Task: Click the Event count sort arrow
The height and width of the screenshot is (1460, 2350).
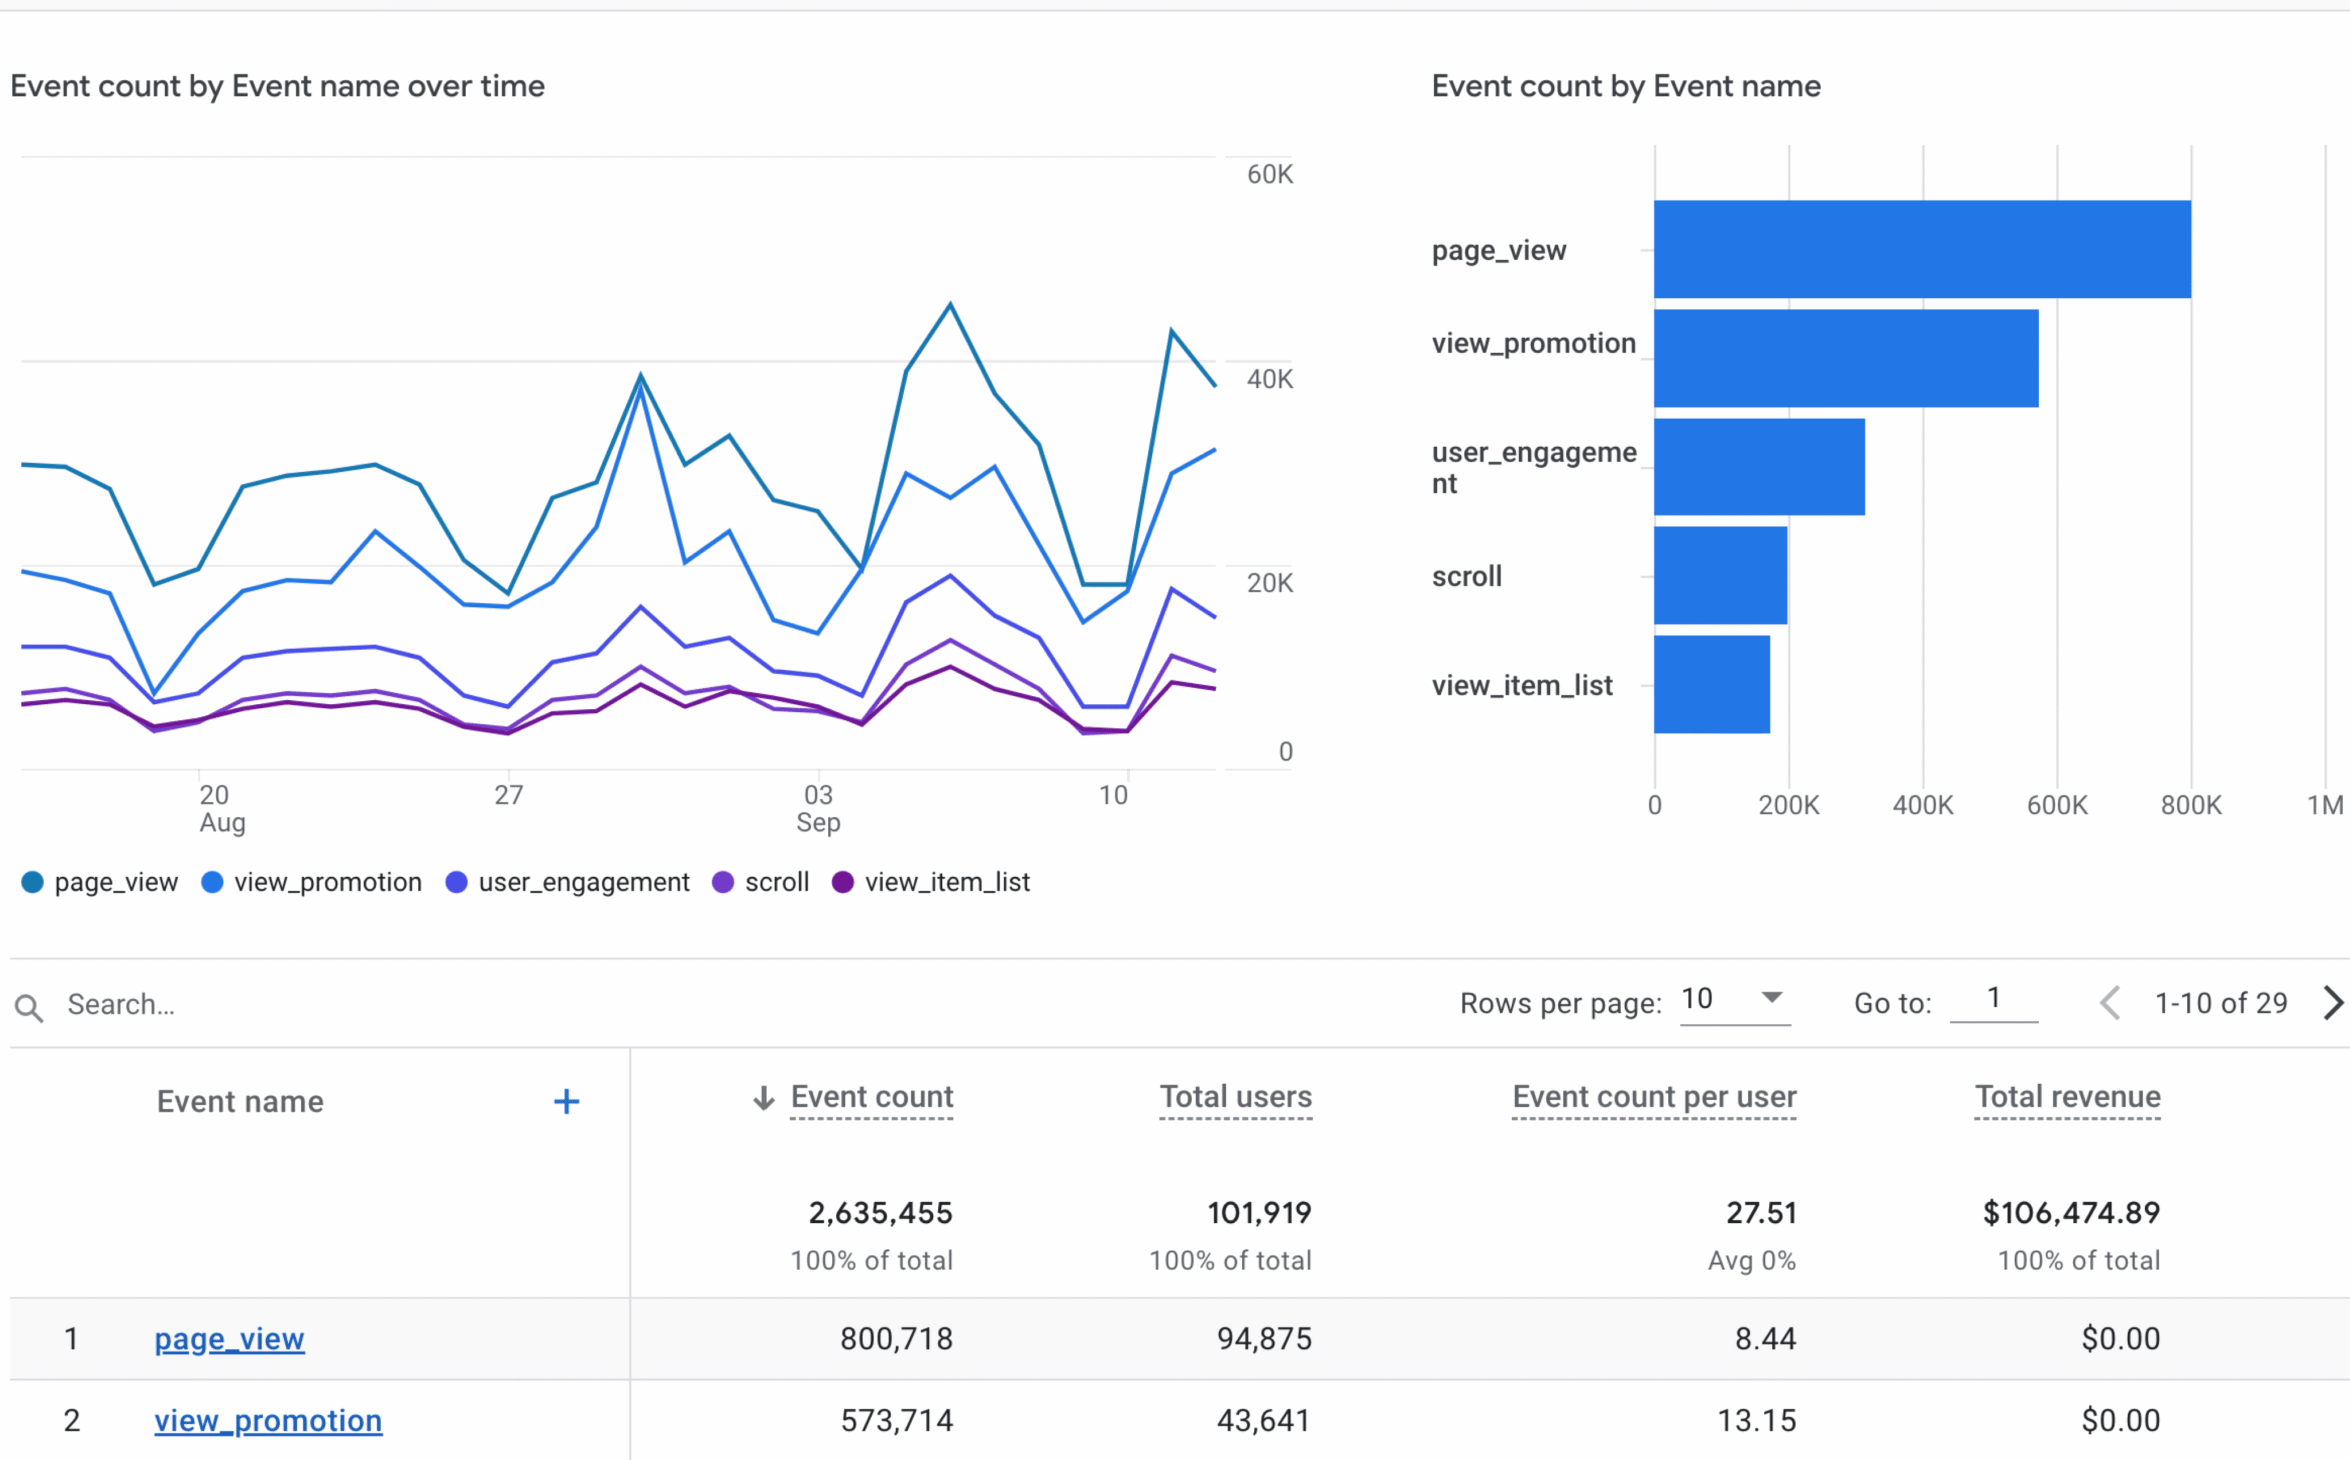Action: click(x=763, y=1098)
